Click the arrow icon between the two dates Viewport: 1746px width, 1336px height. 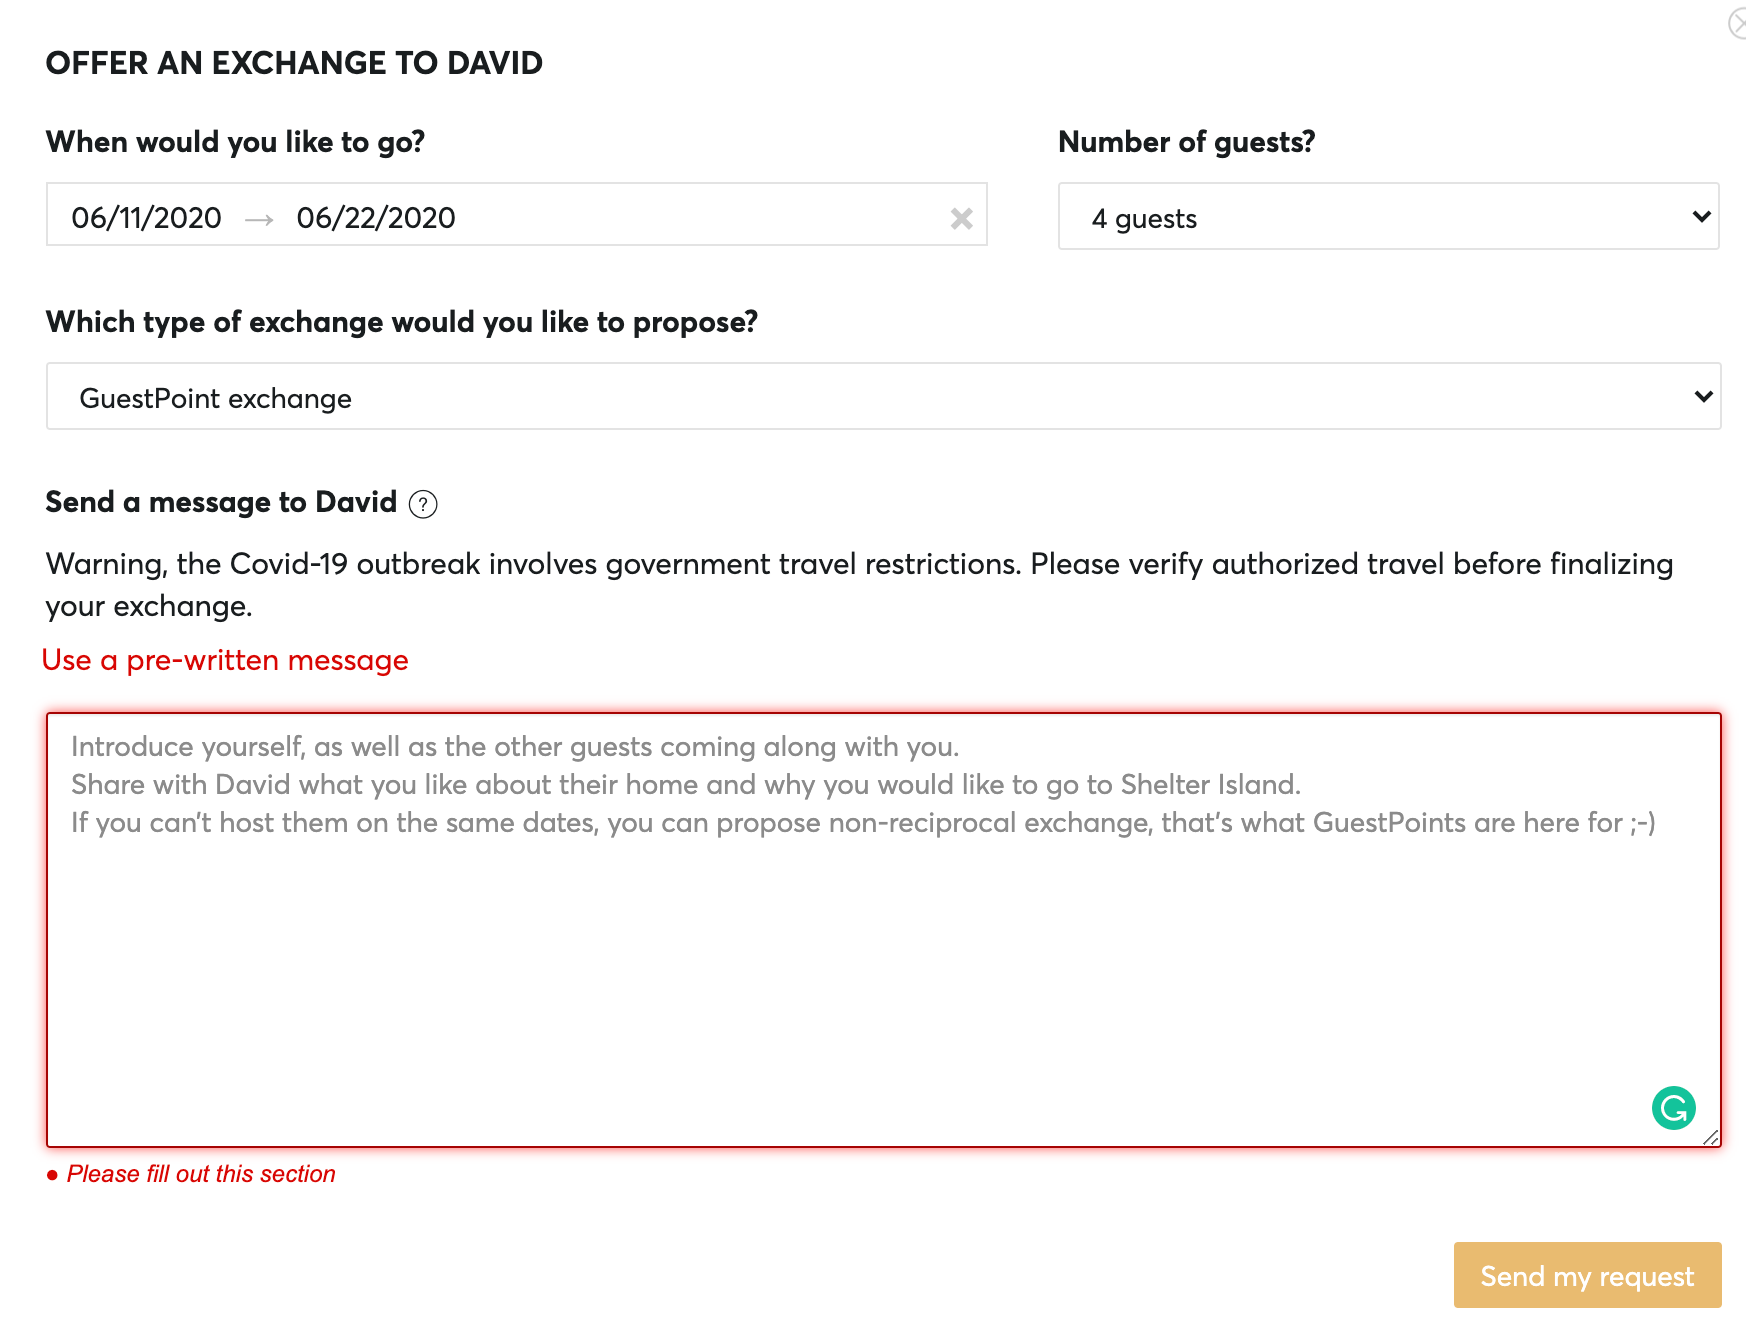[259, 219]
